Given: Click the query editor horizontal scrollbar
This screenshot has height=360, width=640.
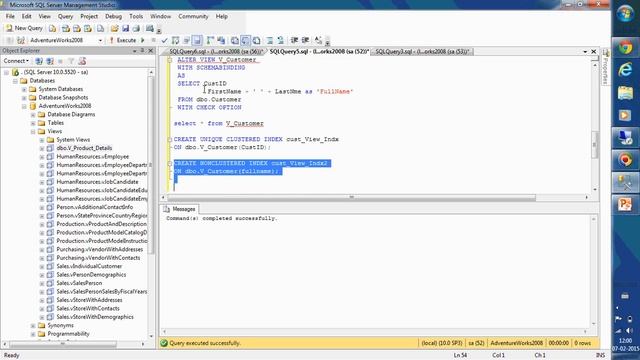Looking at the screenshot, I should pyautogui.click(x=351, y=197).
